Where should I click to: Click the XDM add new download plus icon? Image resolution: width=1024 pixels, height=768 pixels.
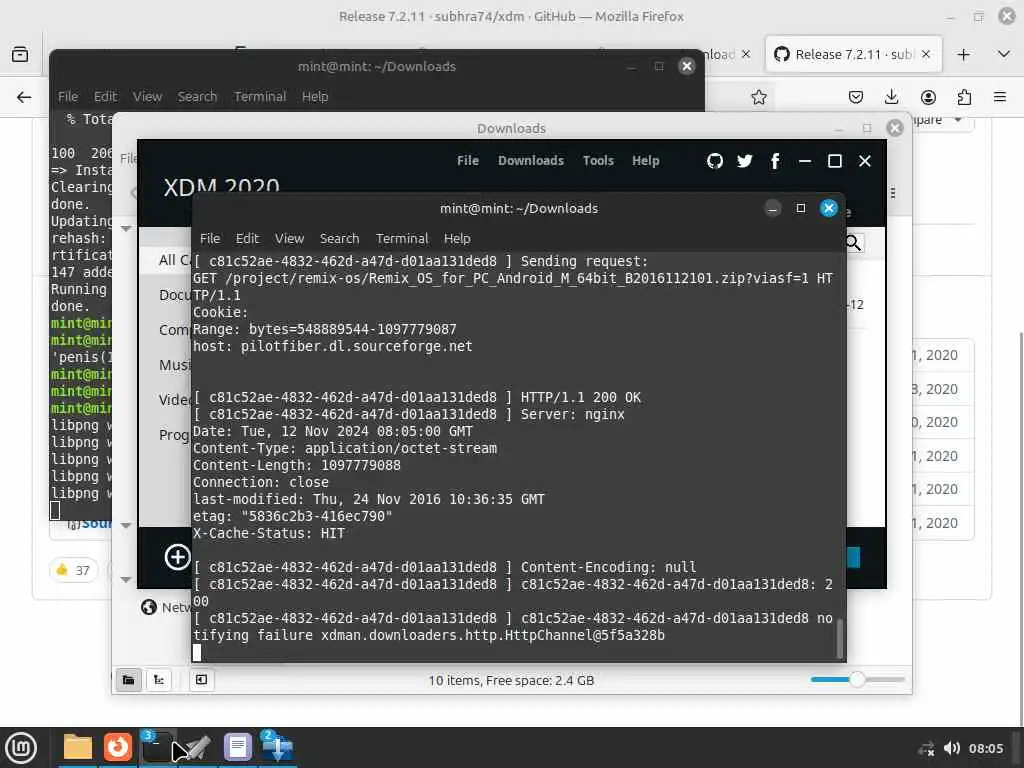click(x=177, y=557)
